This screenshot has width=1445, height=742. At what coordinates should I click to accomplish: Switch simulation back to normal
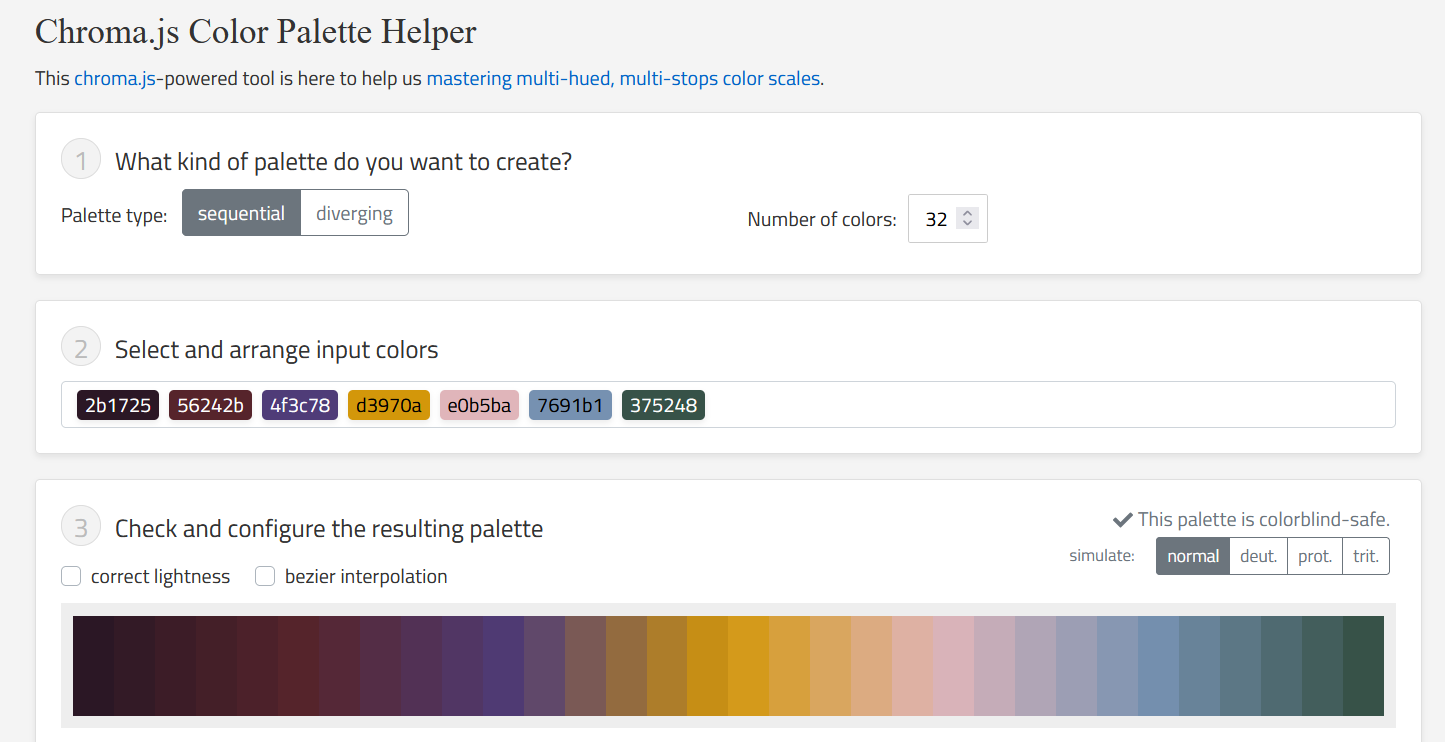1193,556
